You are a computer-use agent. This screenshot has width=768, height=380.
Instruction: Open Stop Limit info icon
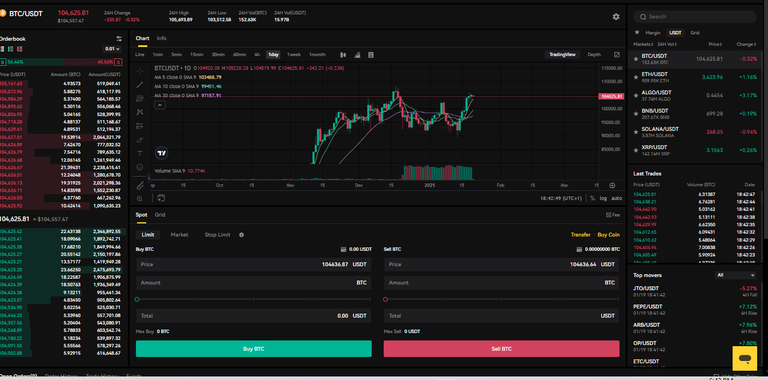pos(241,235)
